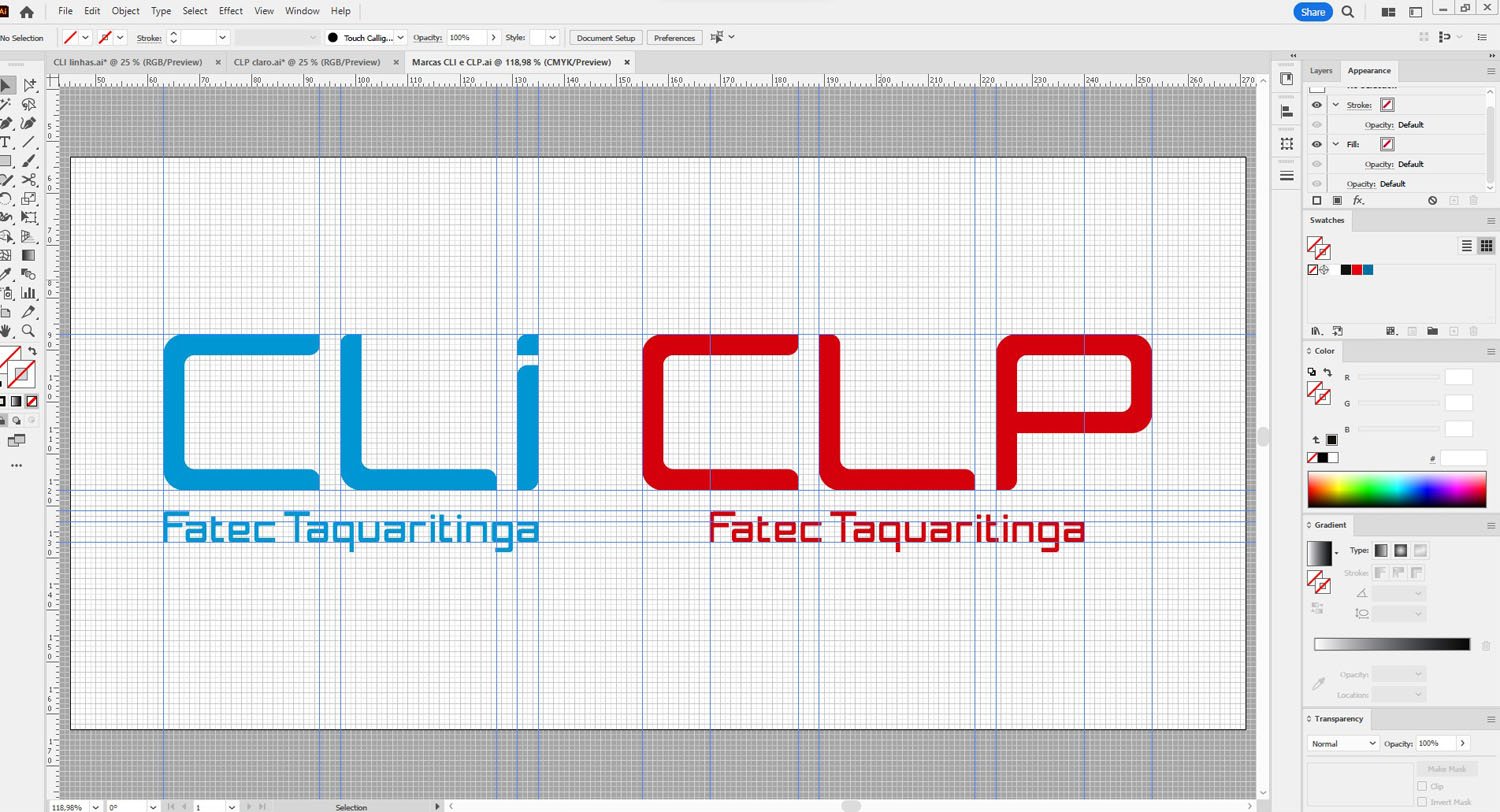Toggle visibility of the Stroke attribute

[x=1316, y=105]
